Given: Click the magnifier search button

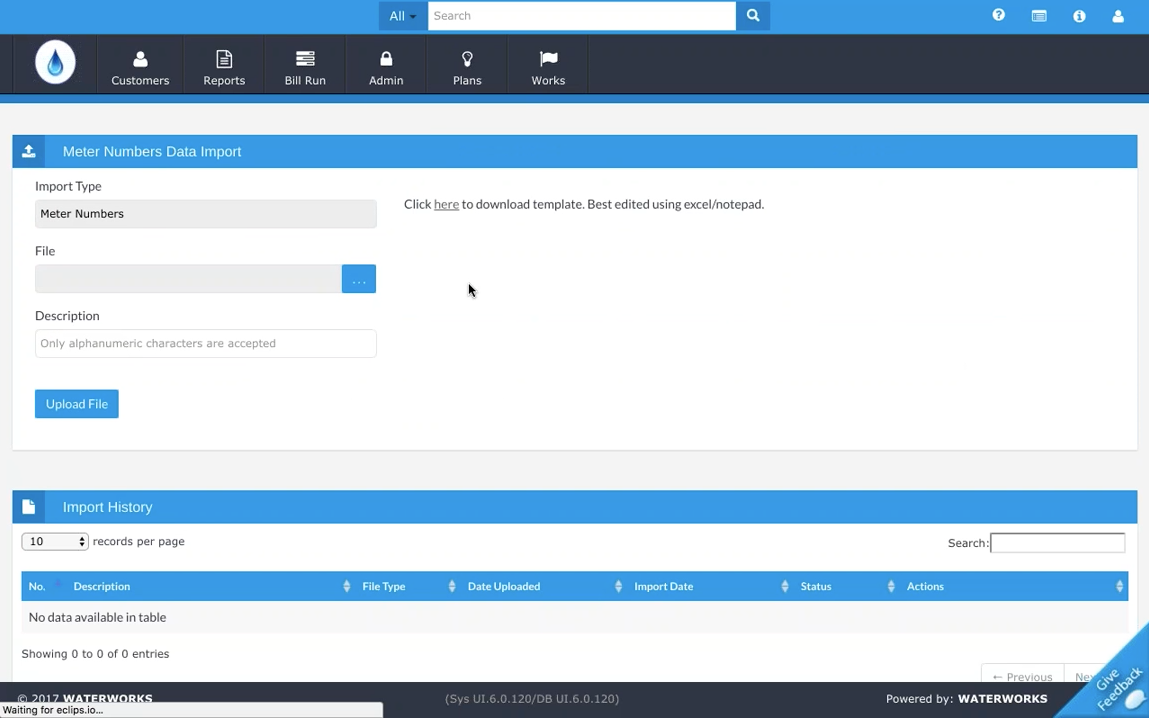Looking at the screenshot, I should click(x=753, y=16).
